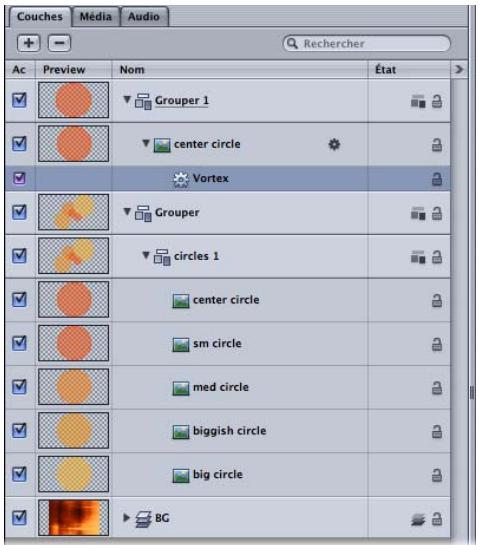The image size is (479, 545).
Task: Collapse the Grouper group triangle
Action: point(127,211)
